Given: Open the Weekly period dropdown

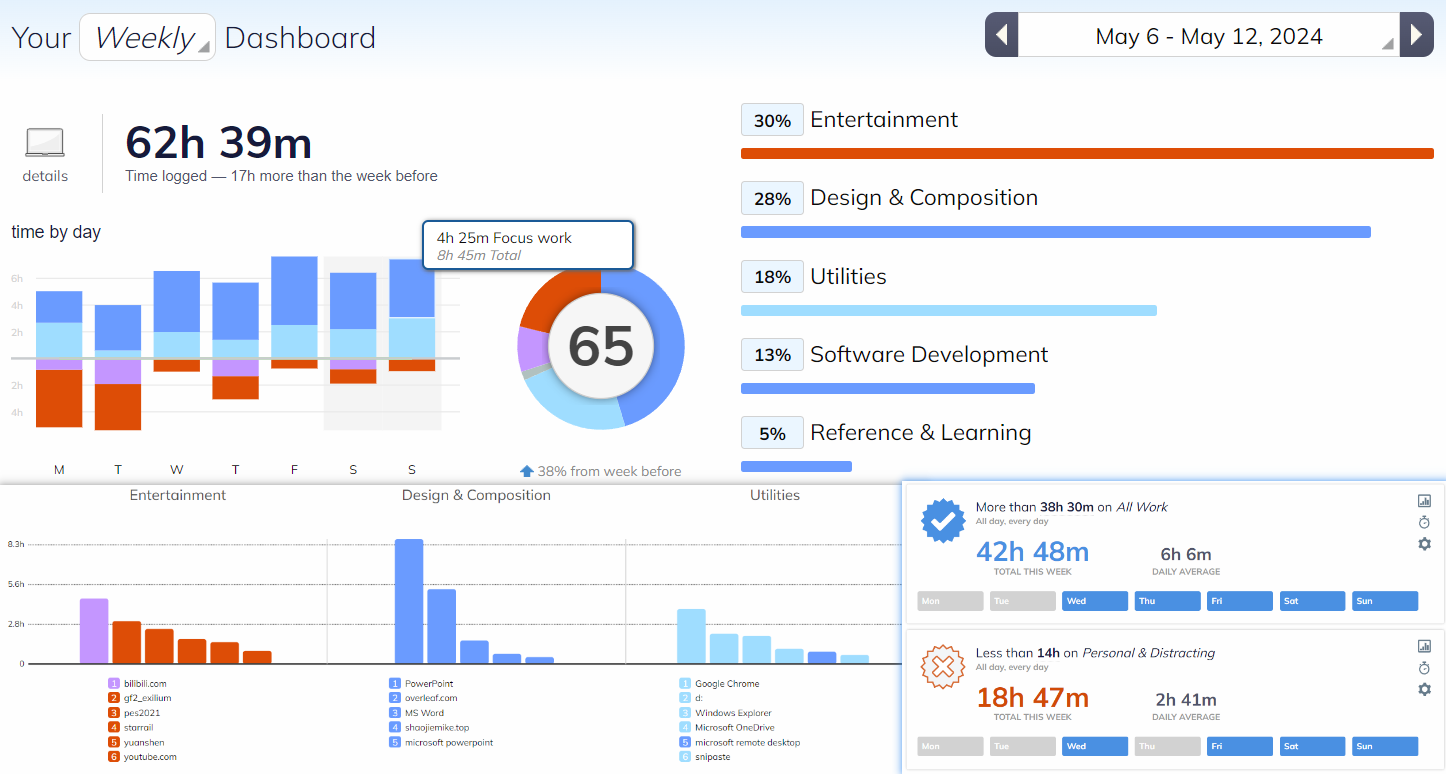Looking at the screenshot, I should pyautogui.click(x=147, y=38).
